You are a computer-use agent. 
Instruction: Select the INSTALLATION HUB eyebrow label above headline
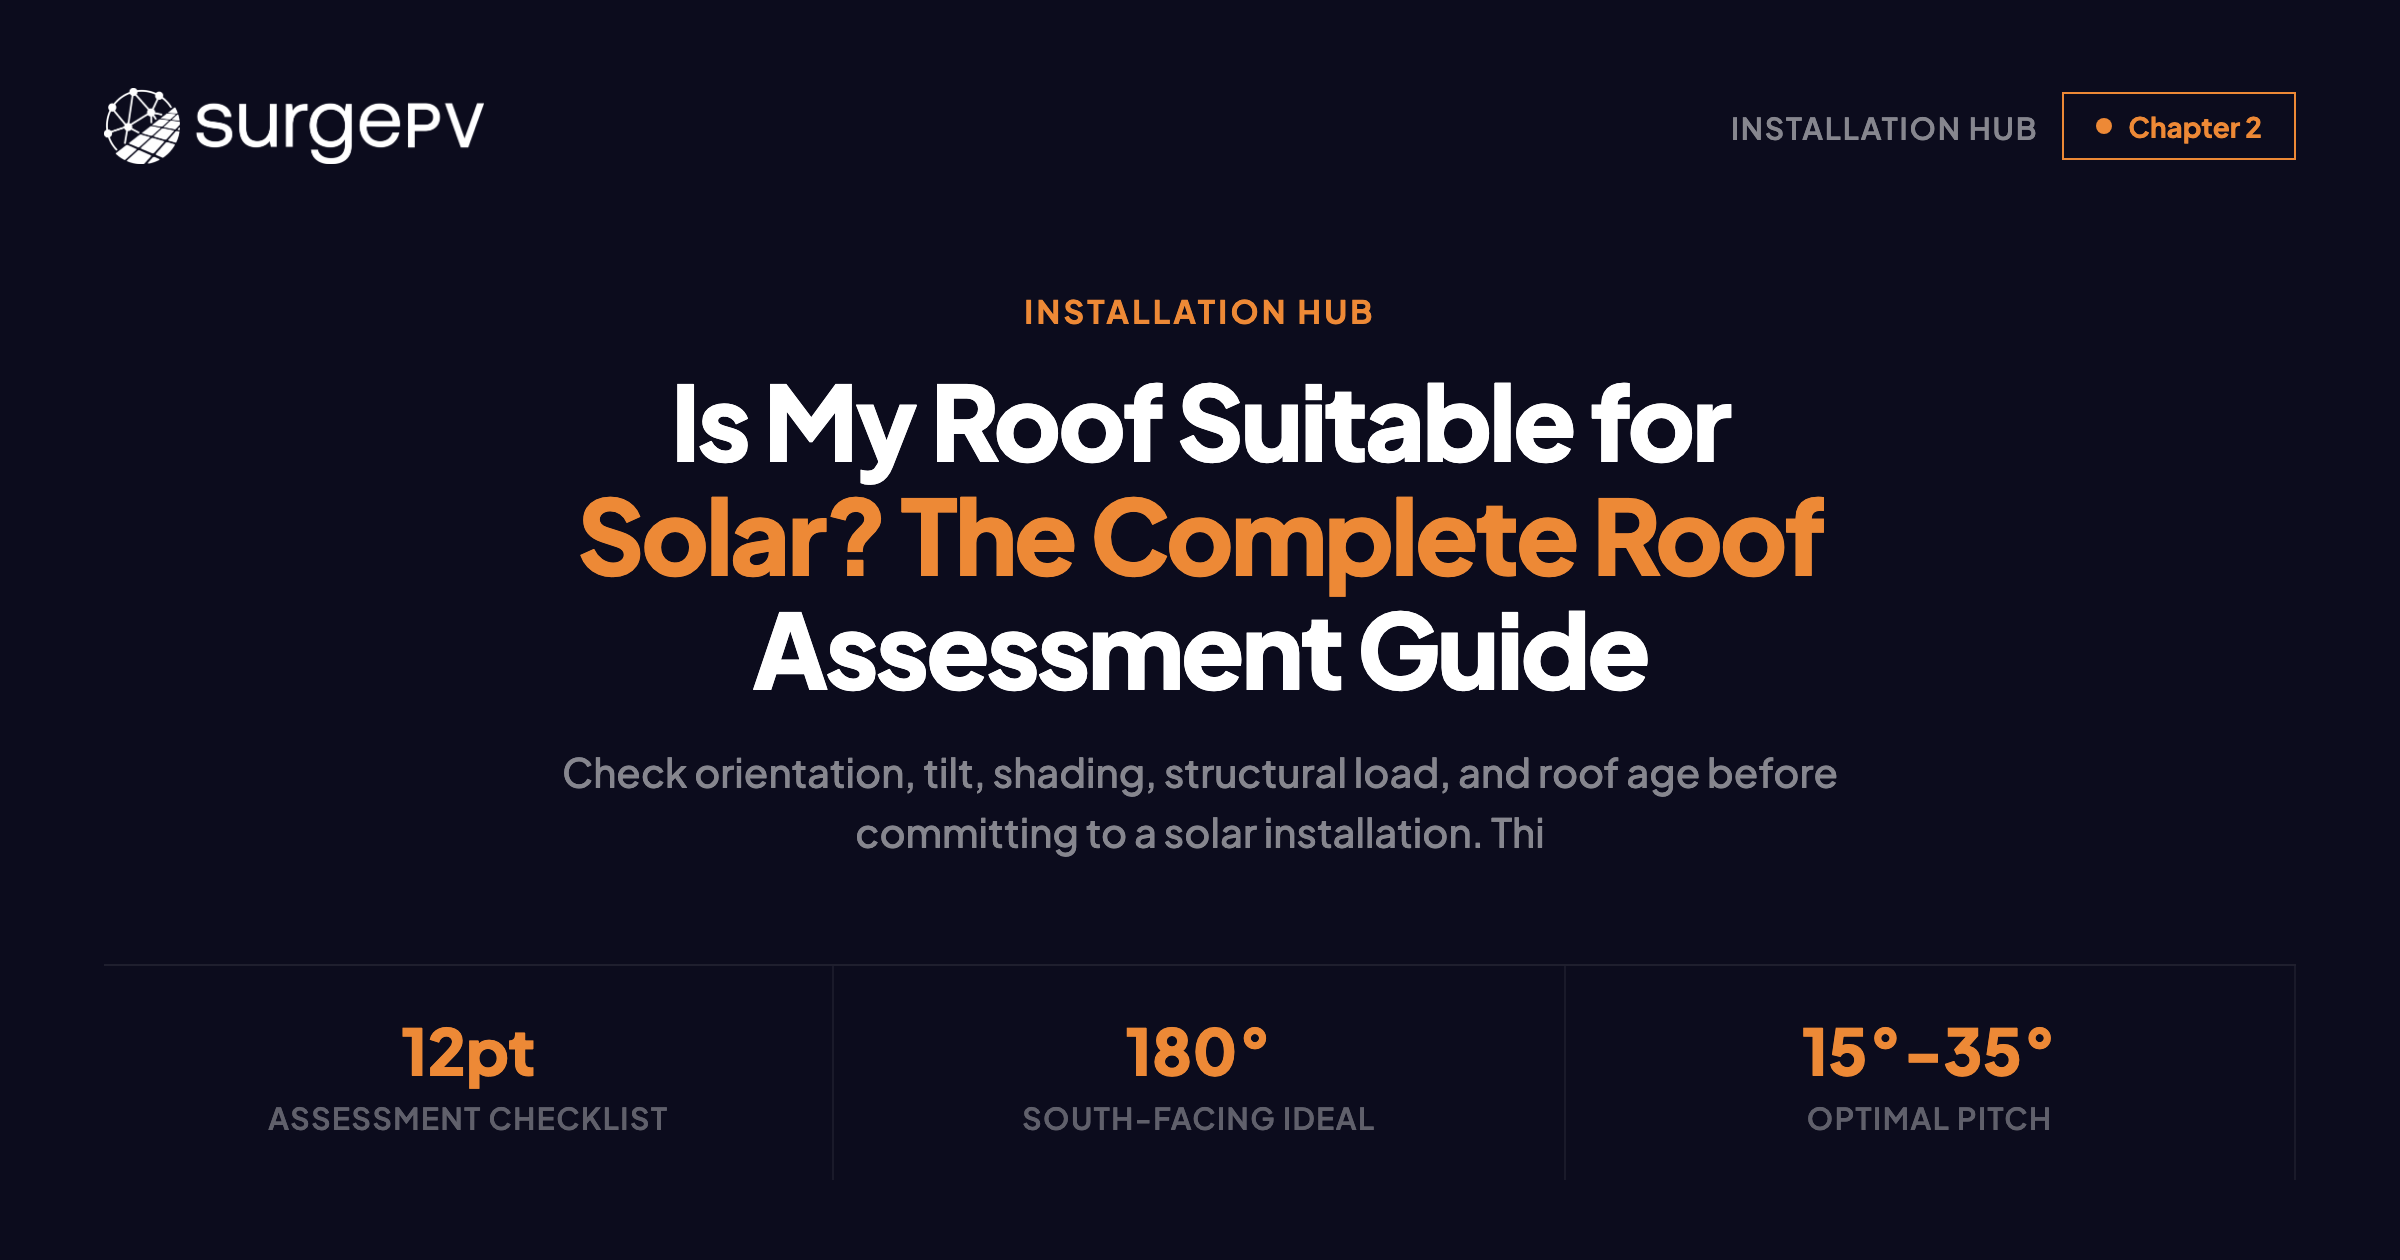click(1199, 313)
